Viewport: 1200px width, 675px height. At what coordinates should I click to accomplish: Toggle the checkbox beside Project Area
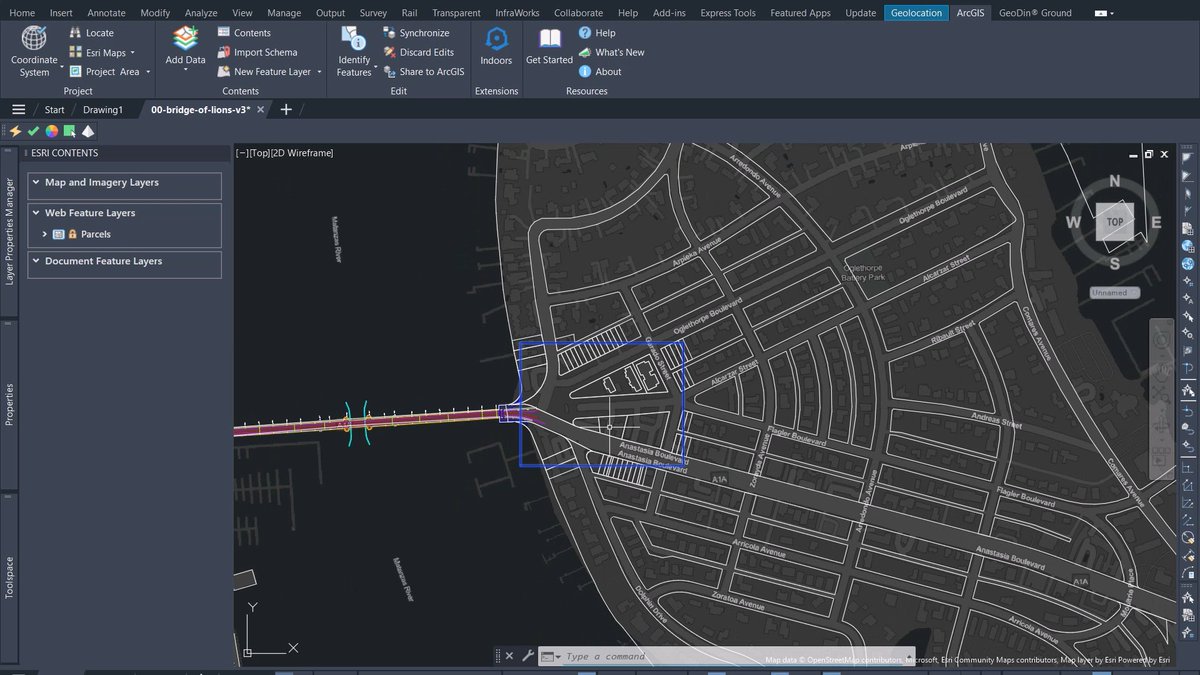[x=74, y=71]
